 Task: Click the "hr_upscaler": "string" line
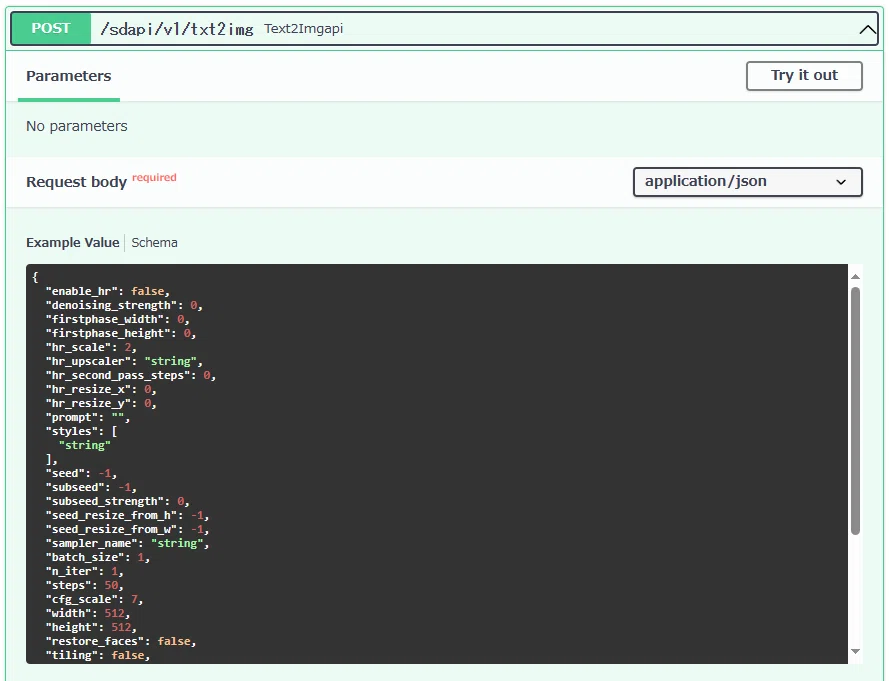[x=124, y=361]
